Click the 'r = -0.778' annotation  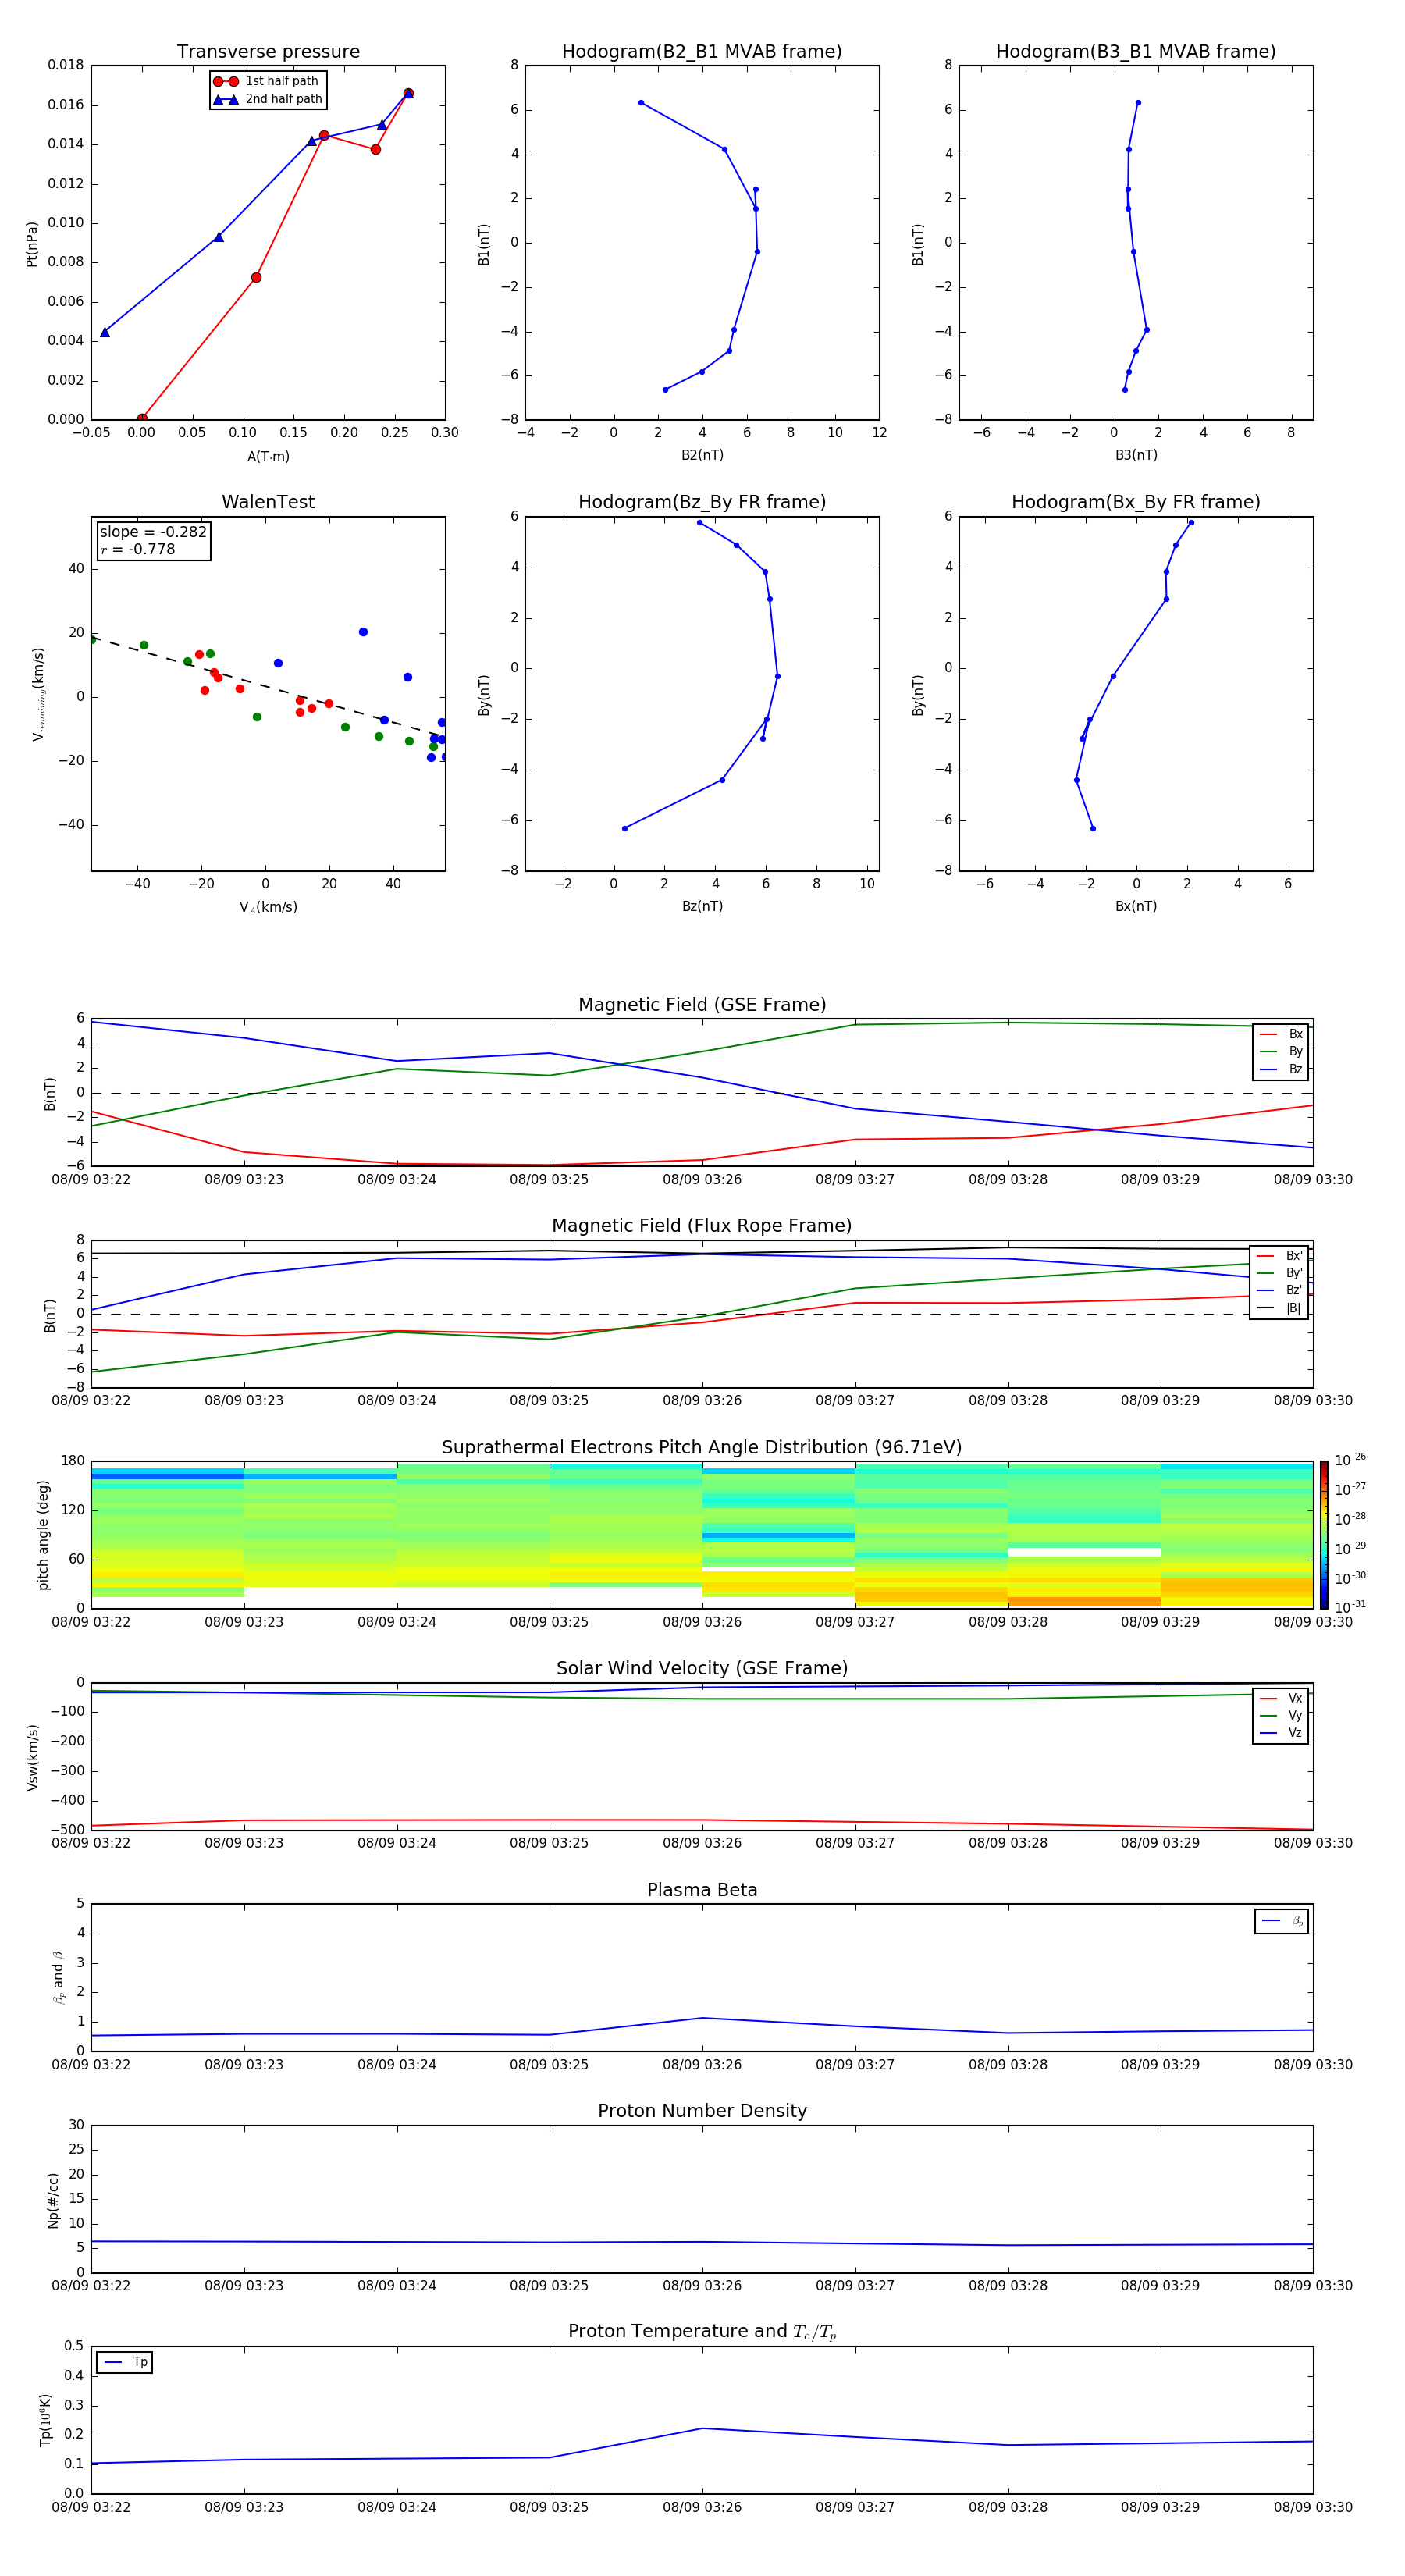click(138, 549)
